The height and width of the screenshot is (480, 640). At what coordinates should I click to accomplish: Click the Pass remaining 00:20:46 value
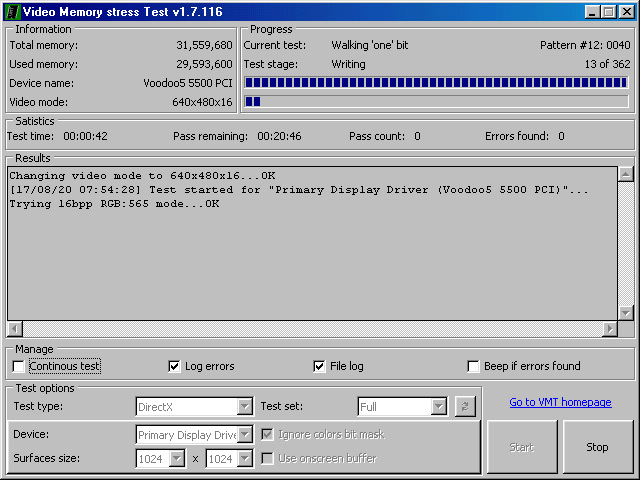click(x=279, y=136)
